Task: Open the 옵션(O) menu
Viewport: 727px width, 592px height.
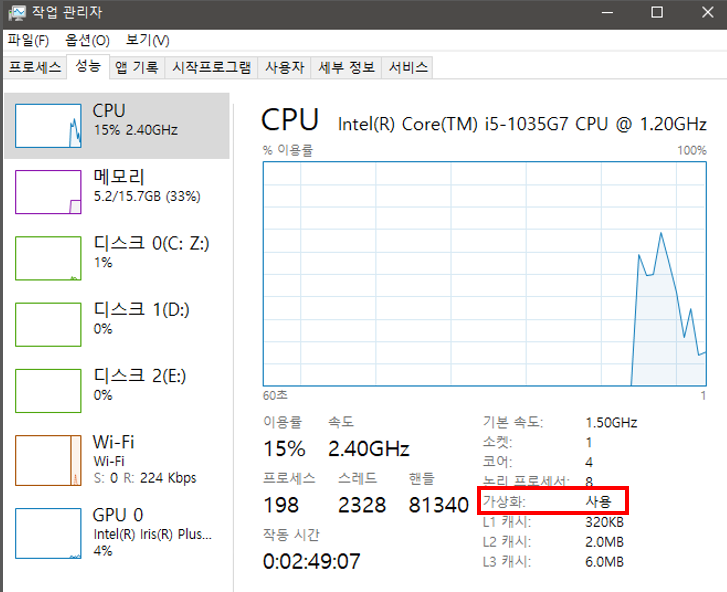Action: [87, 41]
